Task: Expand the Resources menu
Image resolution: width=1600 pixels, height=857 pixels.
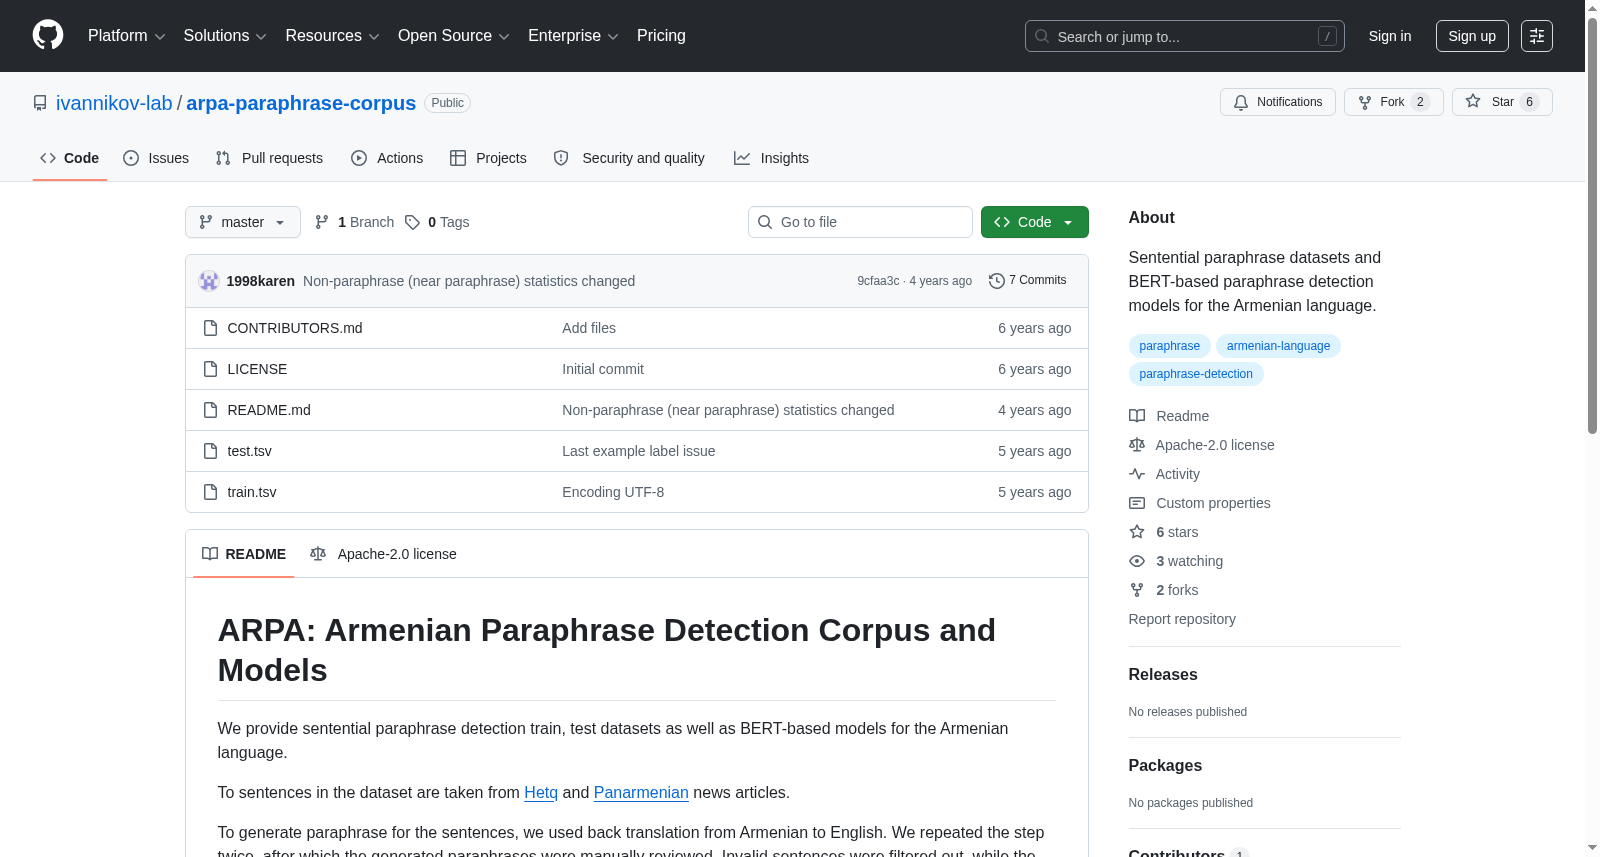Action: coord(332,36)
